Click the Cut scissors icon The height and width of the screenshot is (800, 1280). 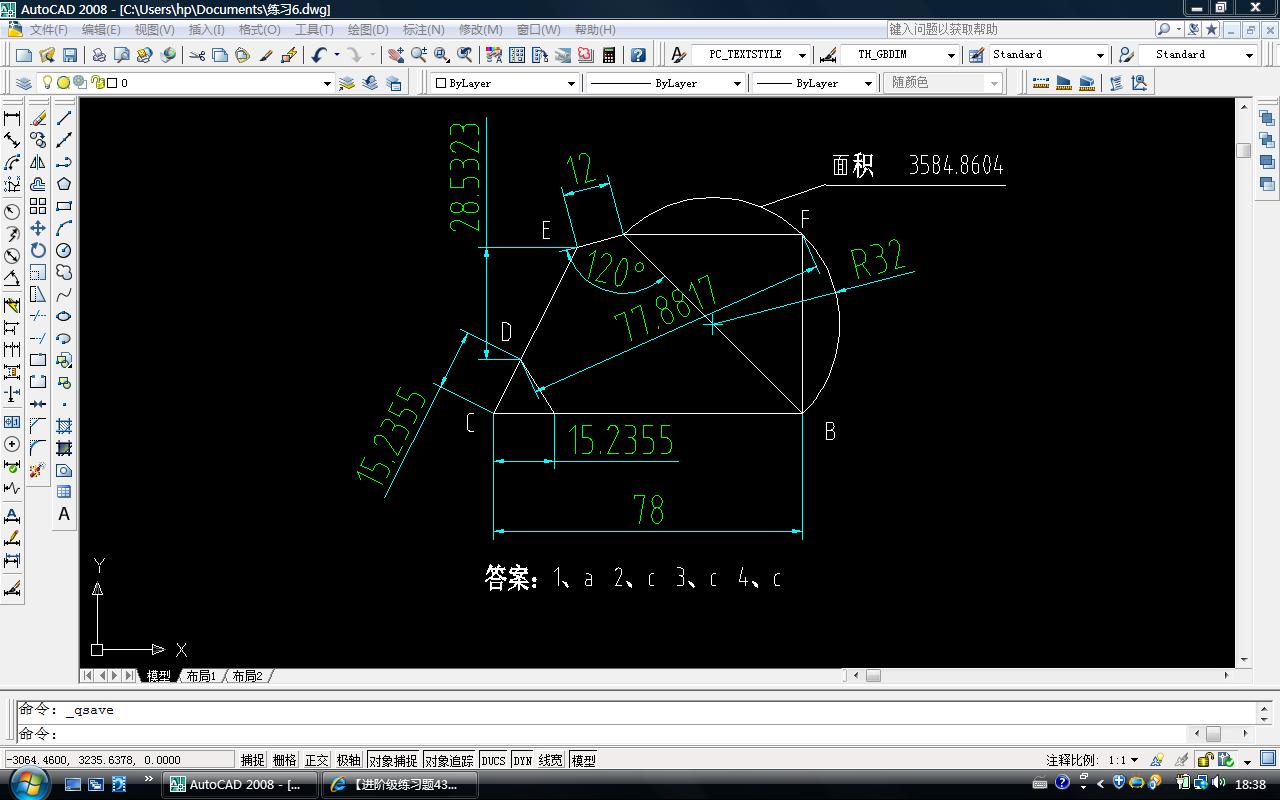tap(197, 55)
